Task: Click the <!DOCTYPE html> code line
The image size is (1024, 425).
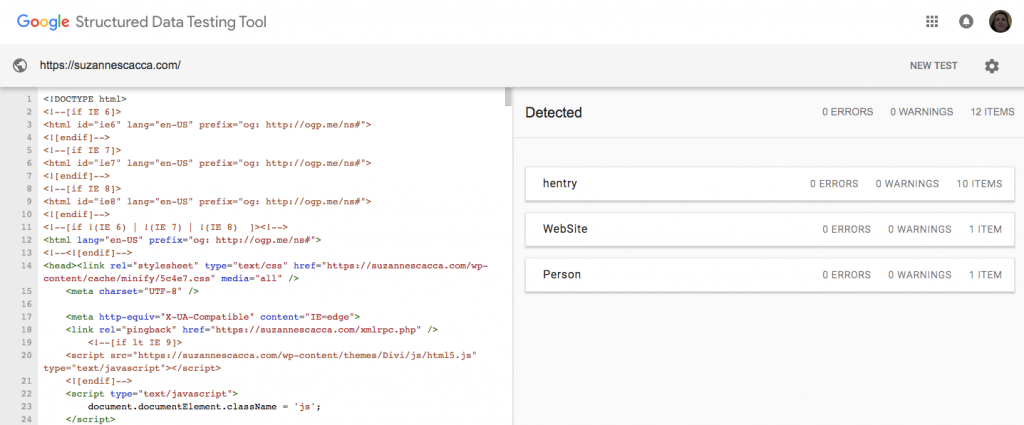Action: [x=85, y=99]
